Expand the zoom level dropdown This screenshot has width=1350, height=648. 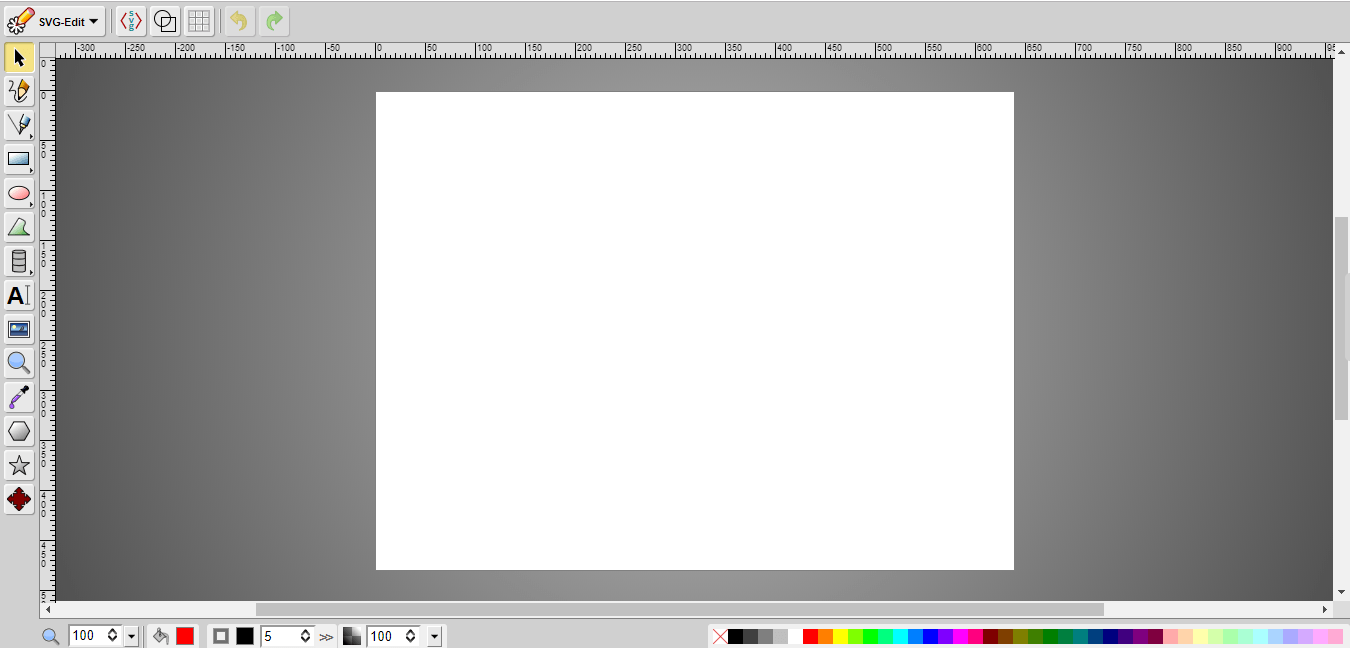click(131, 636)
